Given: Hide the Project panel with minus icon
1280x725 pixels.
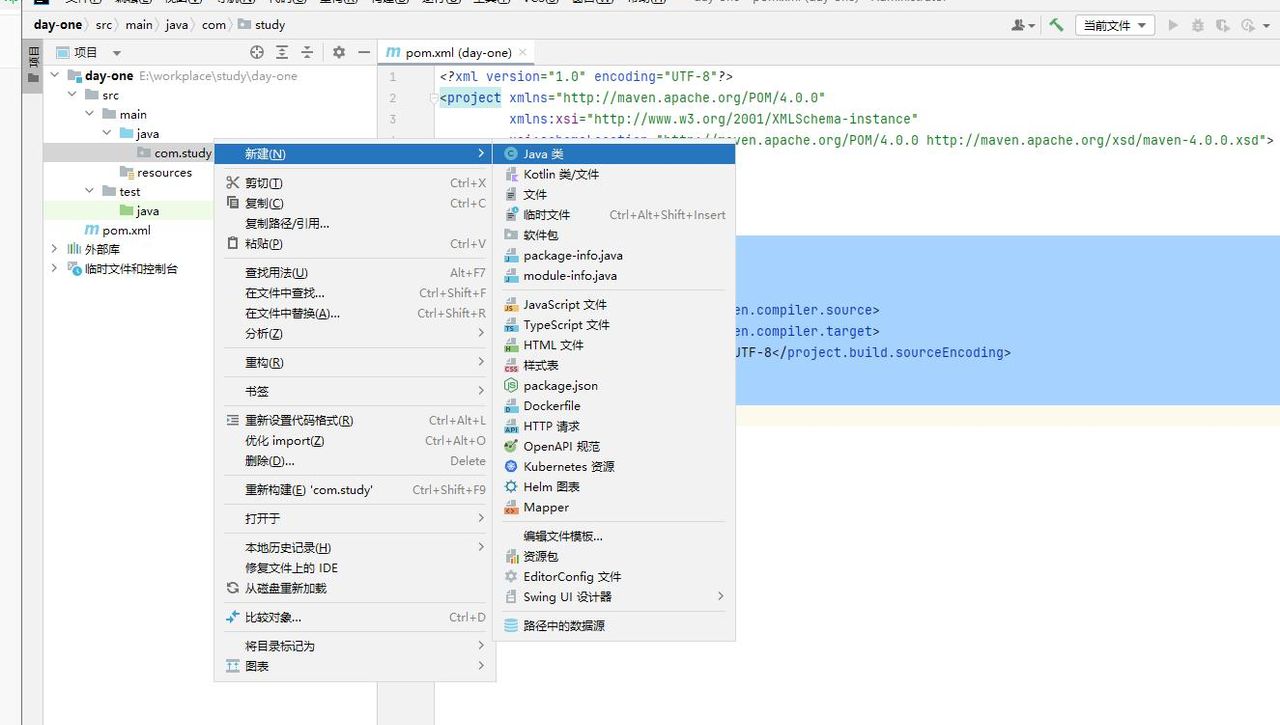Looking at the screenshot, I should 364,52.
